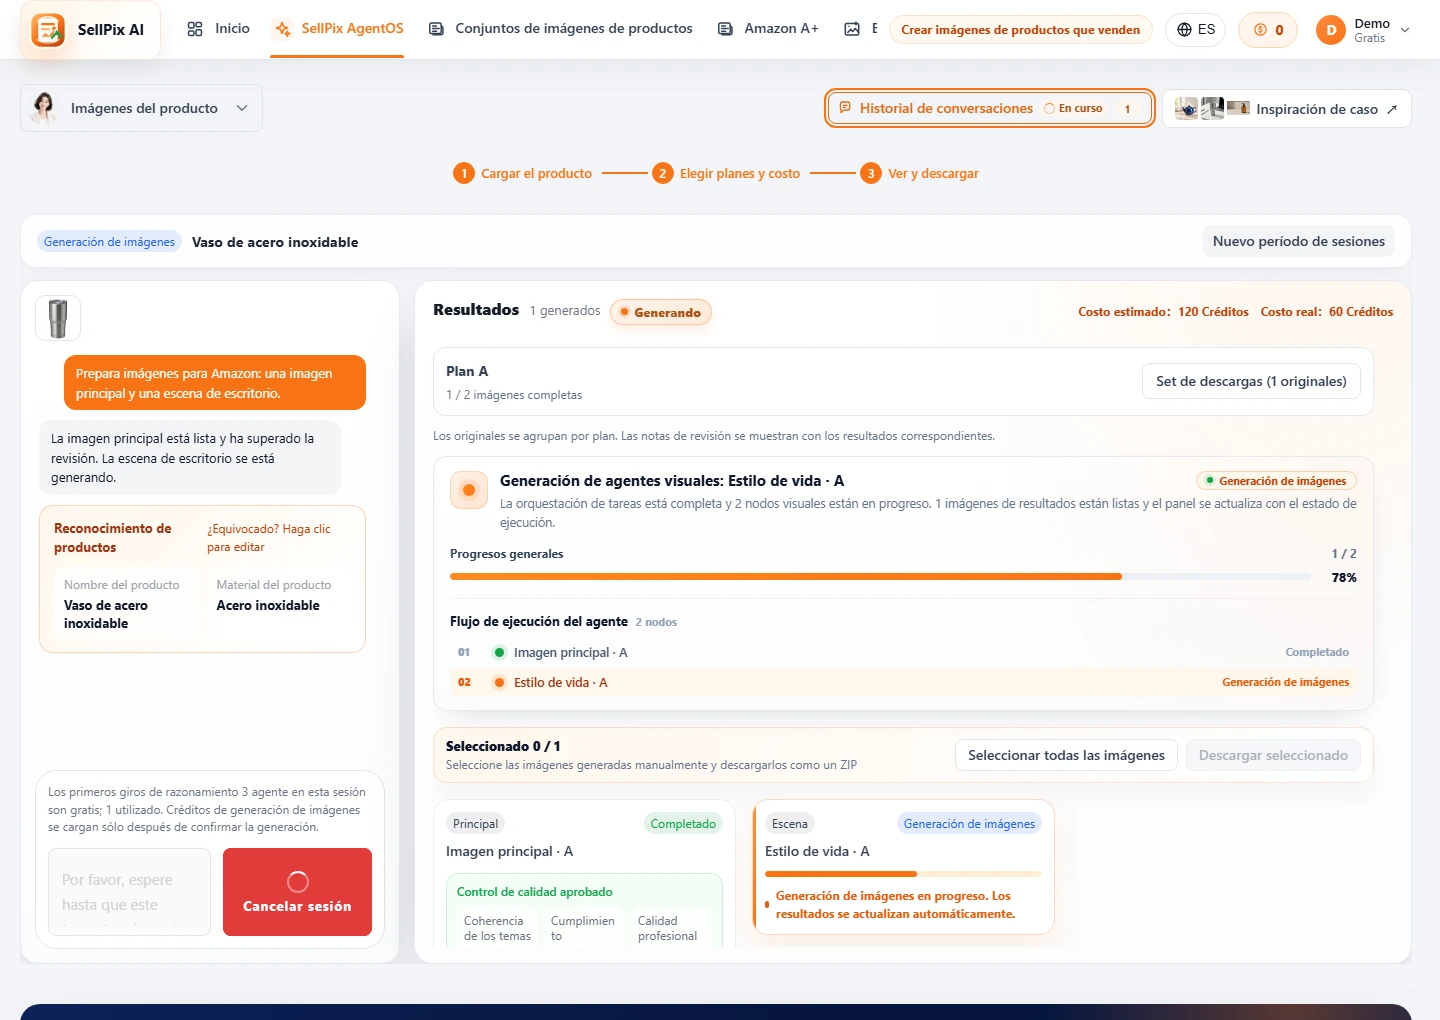Click the credits coin icon
The image size is (1440, 1020).
point(1260,30)
